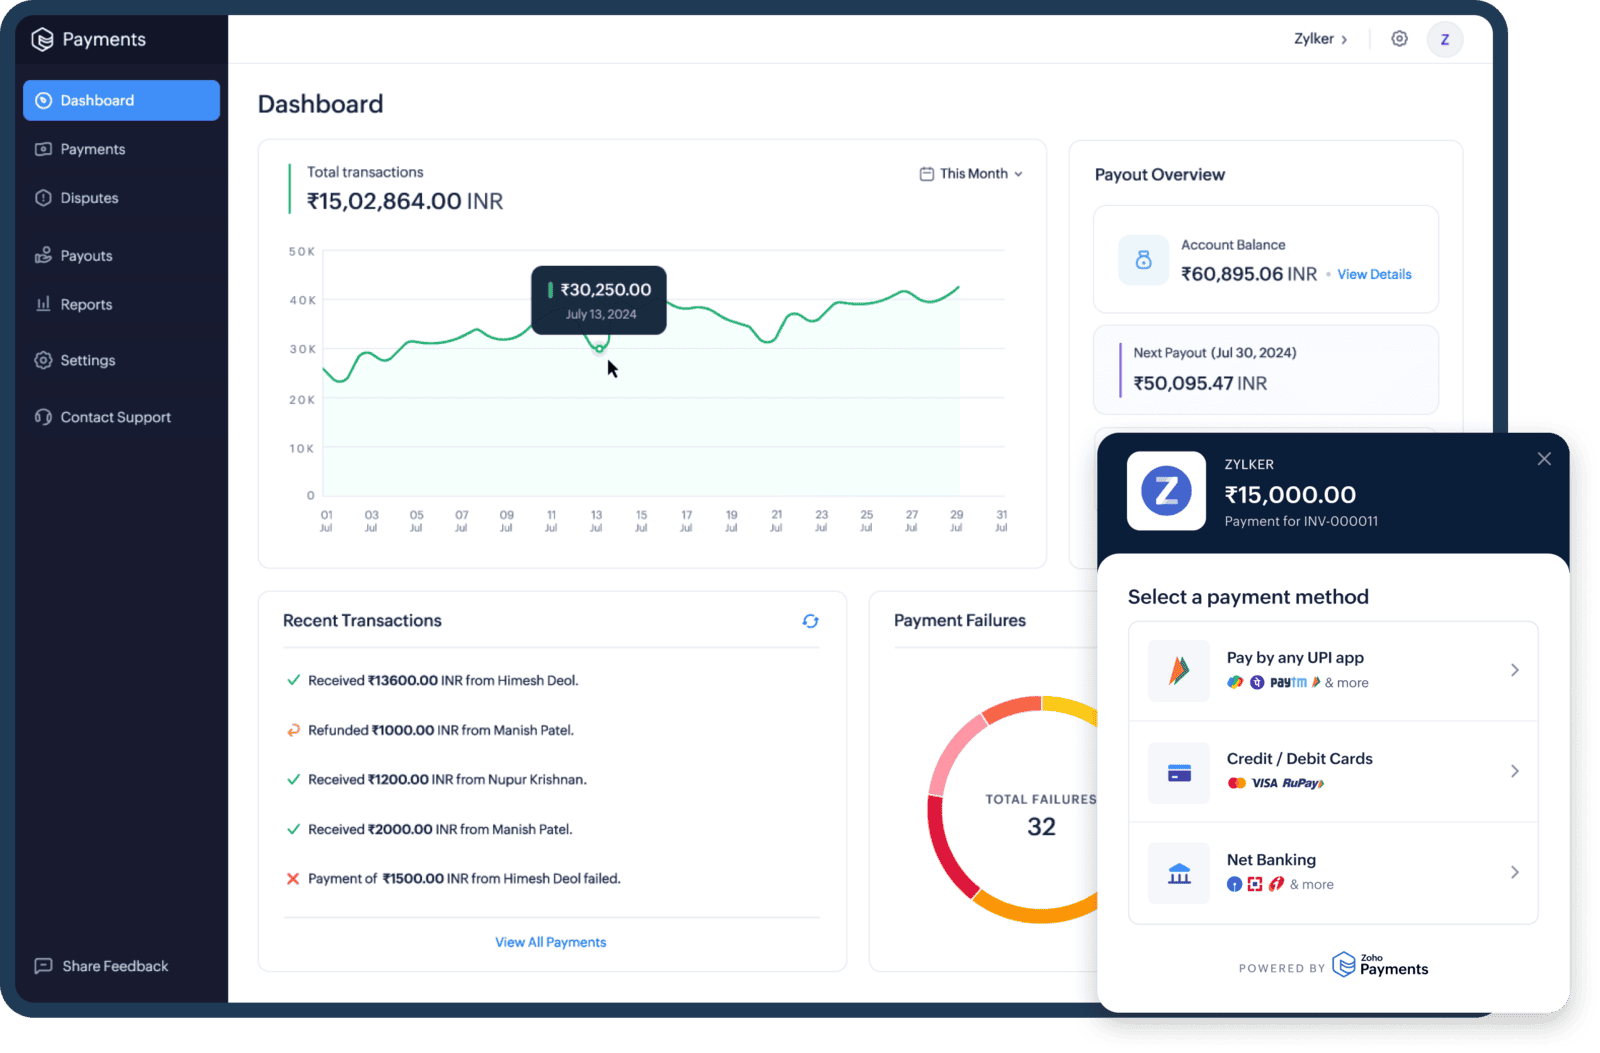Open settings via the top gear icon
The width and height of the screenshot is (1600, 1053).
click(1399, 39)
